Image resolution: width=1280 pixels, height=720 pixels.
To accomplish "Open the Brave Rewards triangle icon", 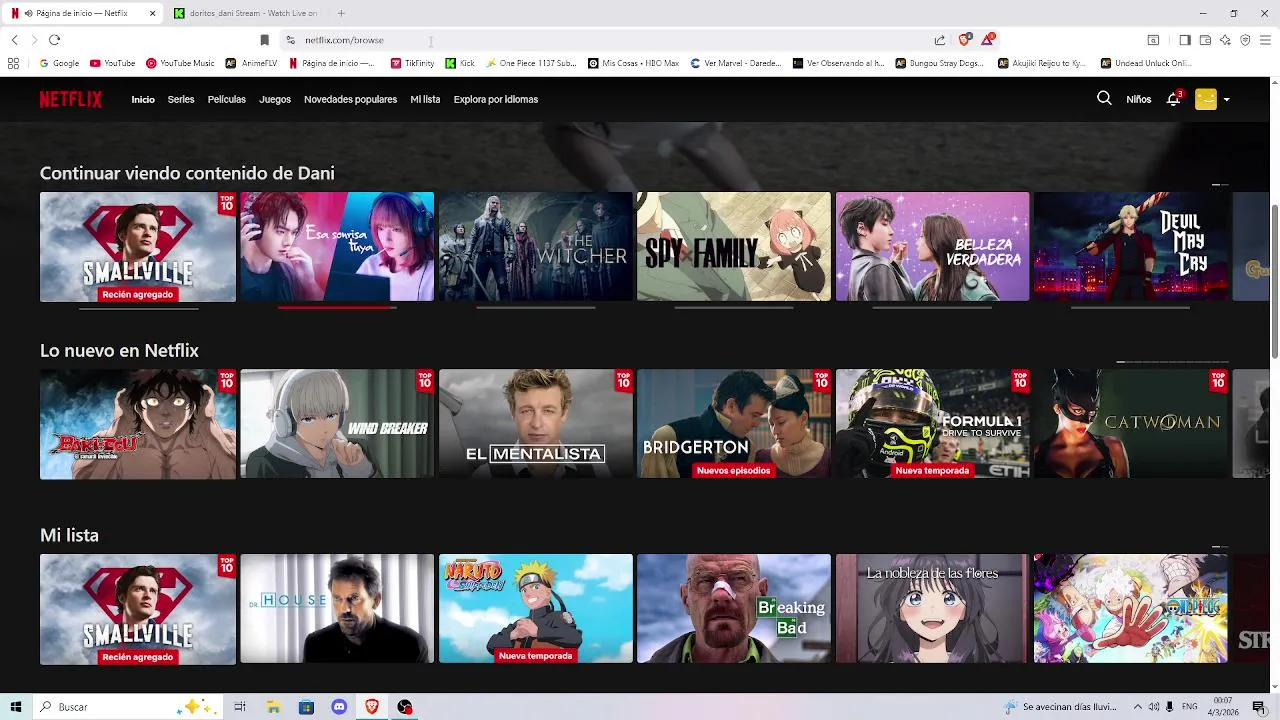I will [x=988, y=40].
